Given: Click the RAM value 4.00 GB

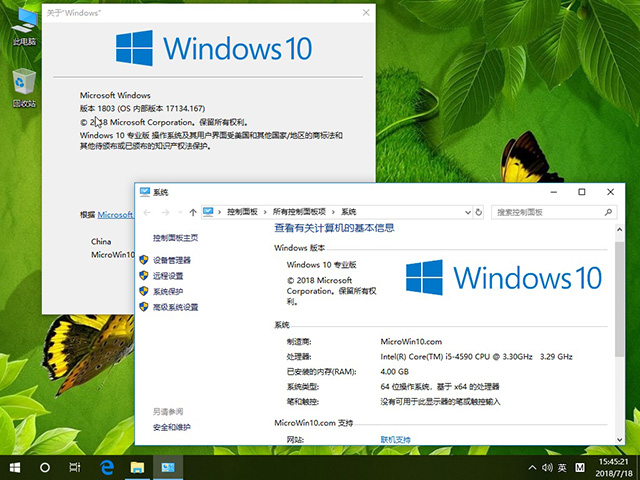Looking at the screenshot, I should click(394, 371).
